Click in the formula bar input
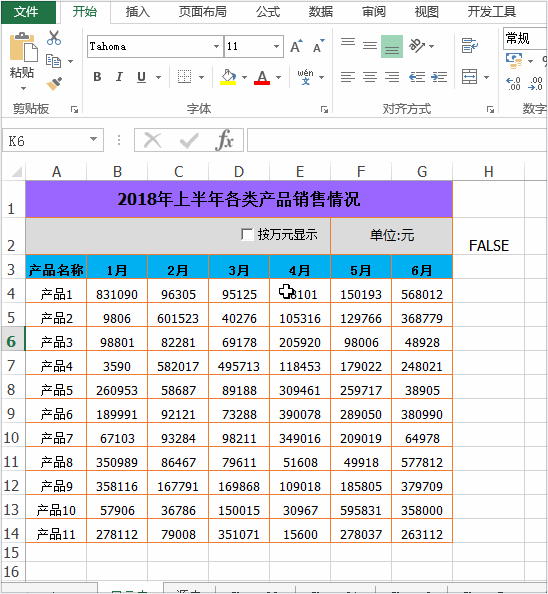Screen dimensions: 548x594 point(397,140)
